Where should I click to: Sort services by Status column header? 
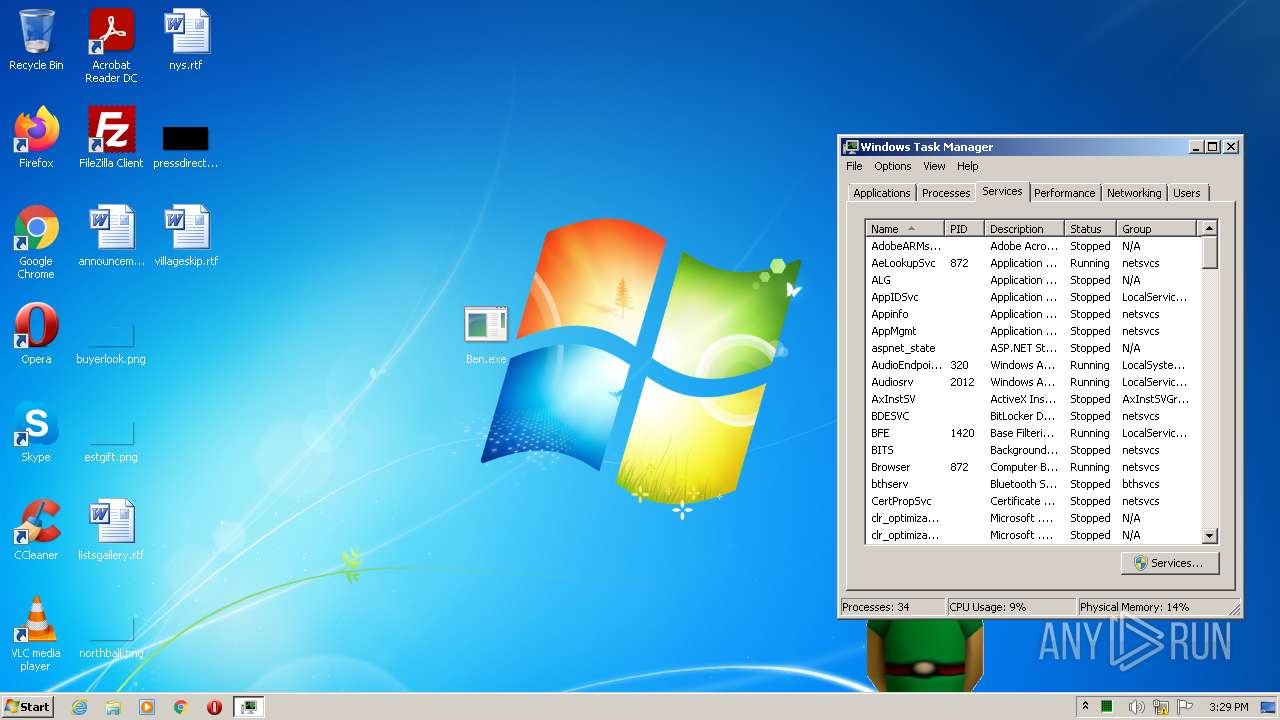pos(1090,229)
